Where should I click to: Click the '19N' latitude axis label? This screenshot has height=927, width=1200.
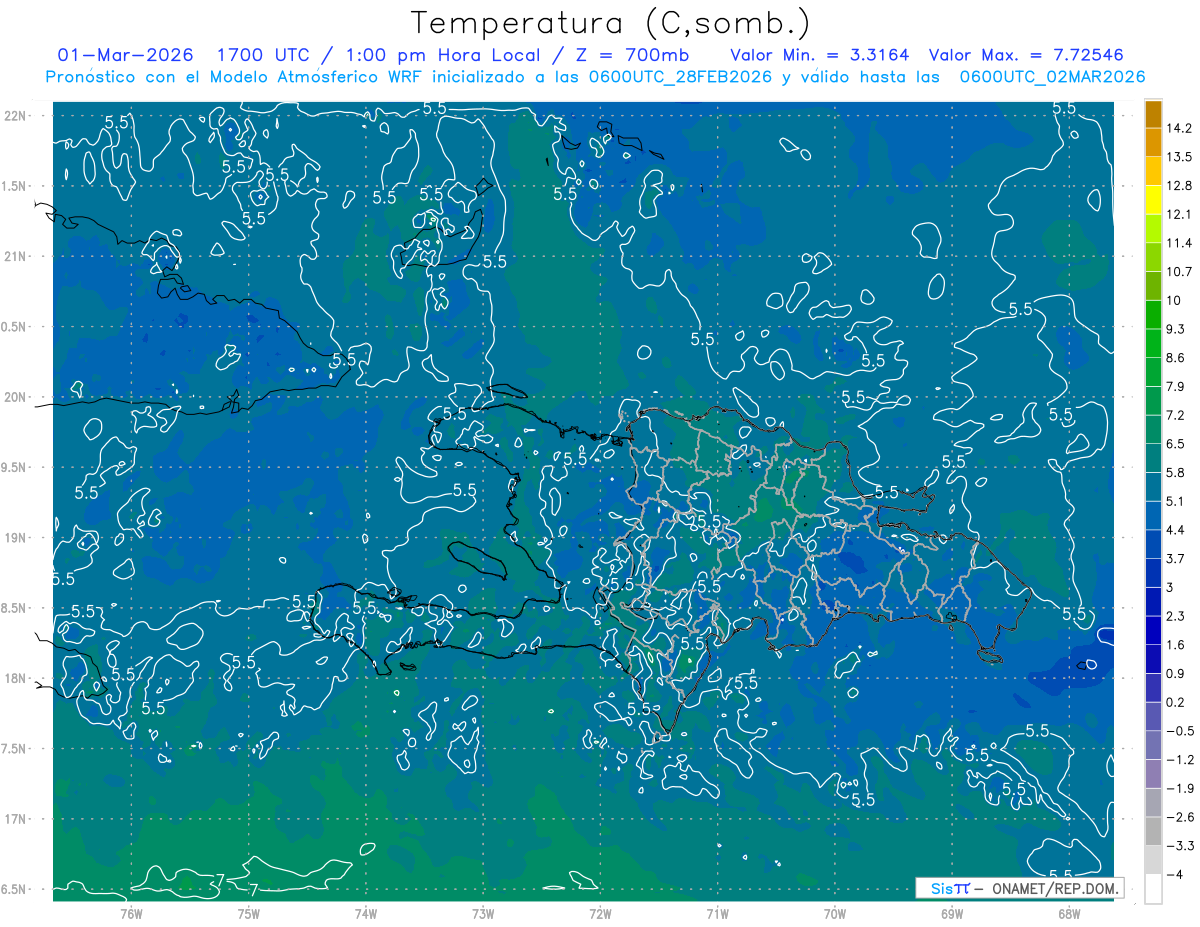pos(14,537)
